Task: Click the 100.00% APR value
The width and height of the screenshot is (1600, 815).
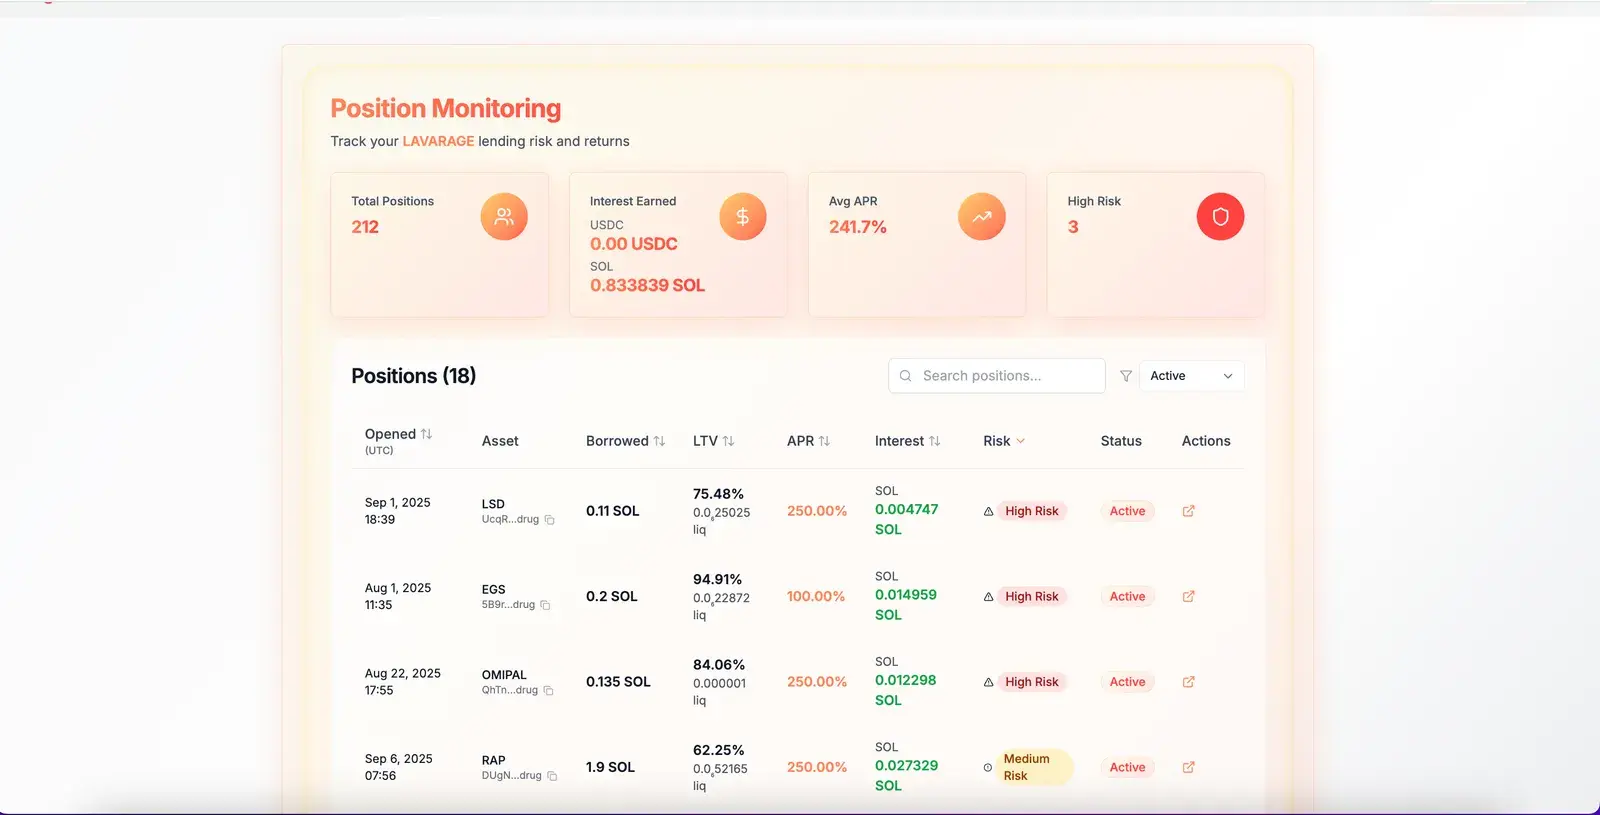Action: pyautogui.click(x=816, y=596)
